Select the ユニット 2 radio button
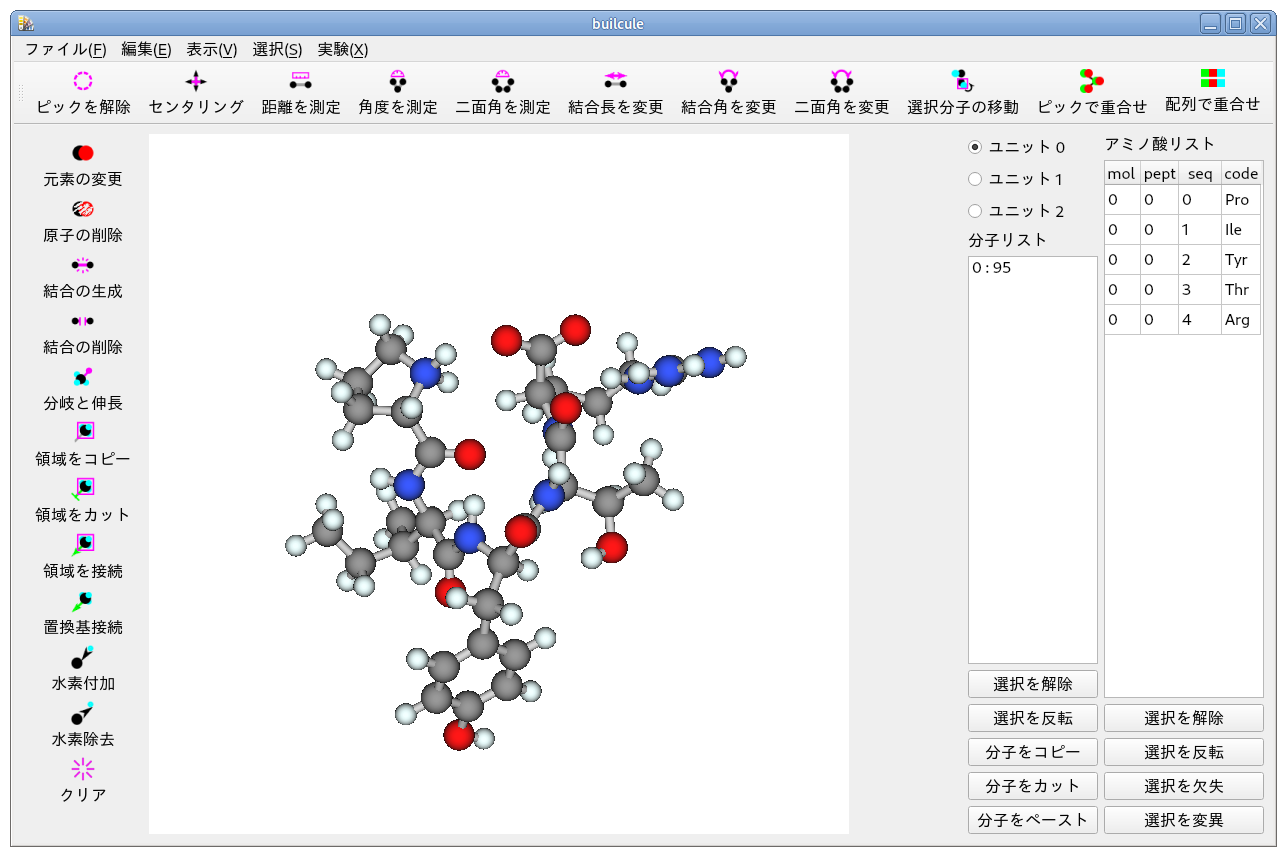 pos(975,211)
